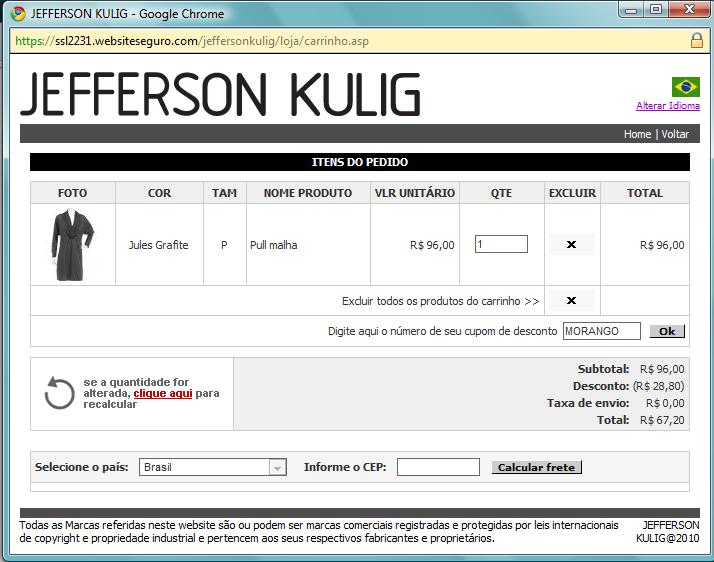Click the 'EXCLUIR' column header
This screenshot has height=562, width=714.
[x=572, y=193]
